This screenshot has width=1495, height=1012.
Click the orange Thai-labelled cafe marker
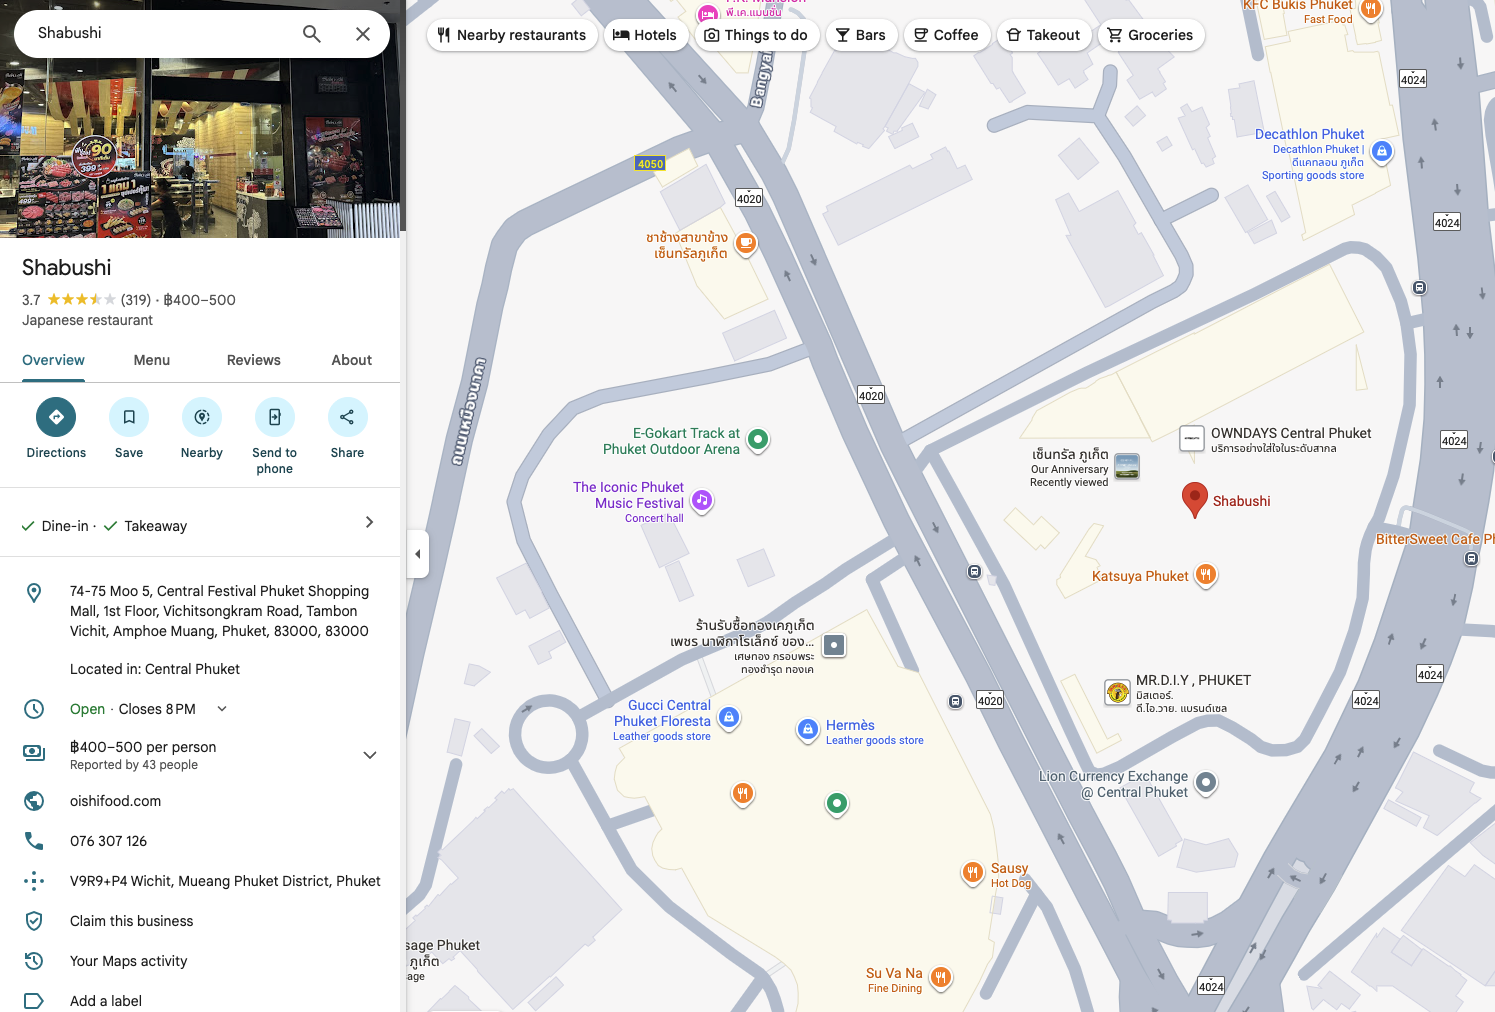coord(745,244)
